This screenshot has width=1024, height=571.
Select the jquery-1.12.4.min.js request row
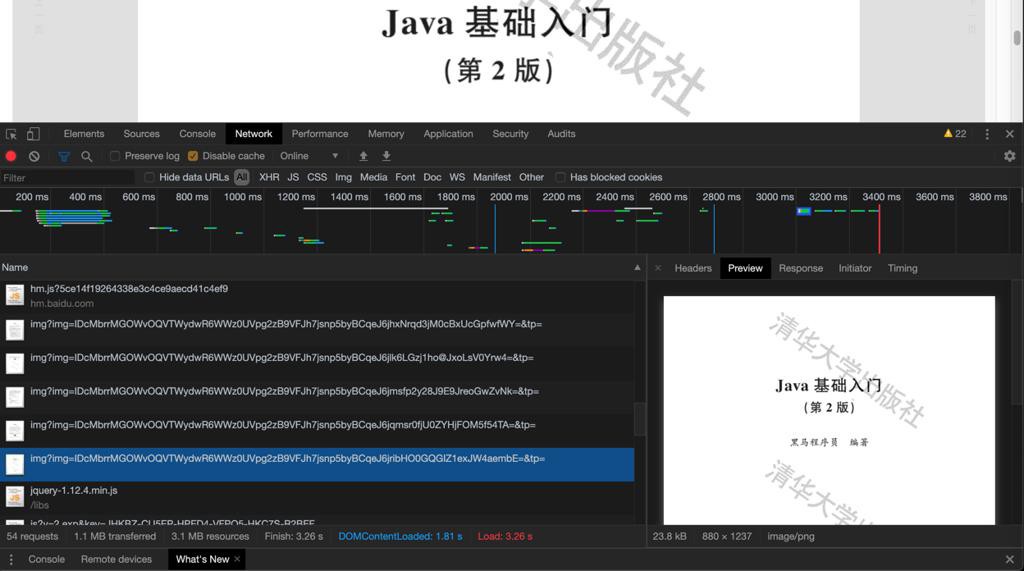click(317, 498)
